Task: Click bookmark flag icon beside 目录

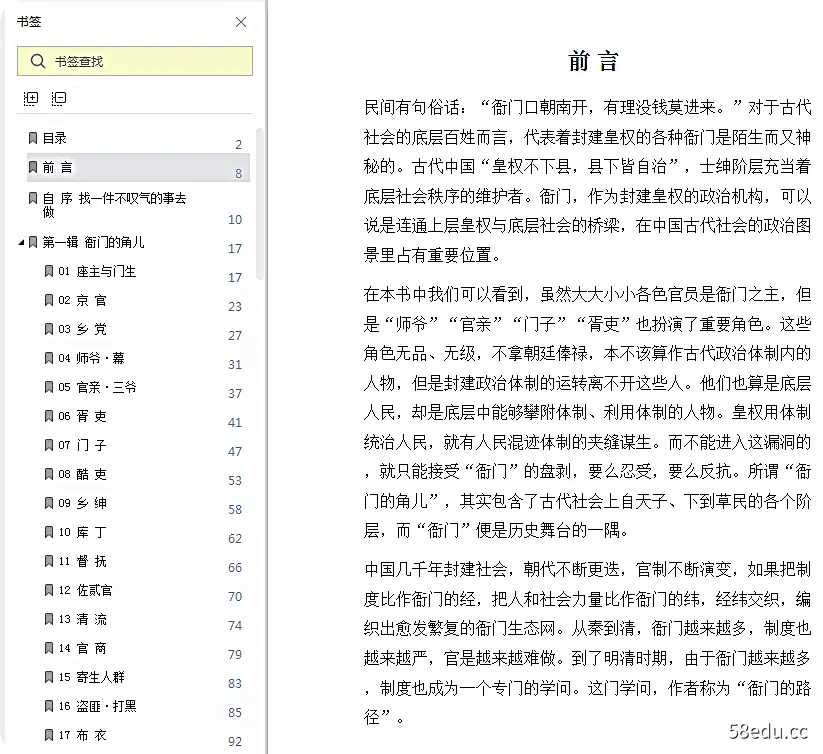Action: pyautogui.click(x=33, y=138)
